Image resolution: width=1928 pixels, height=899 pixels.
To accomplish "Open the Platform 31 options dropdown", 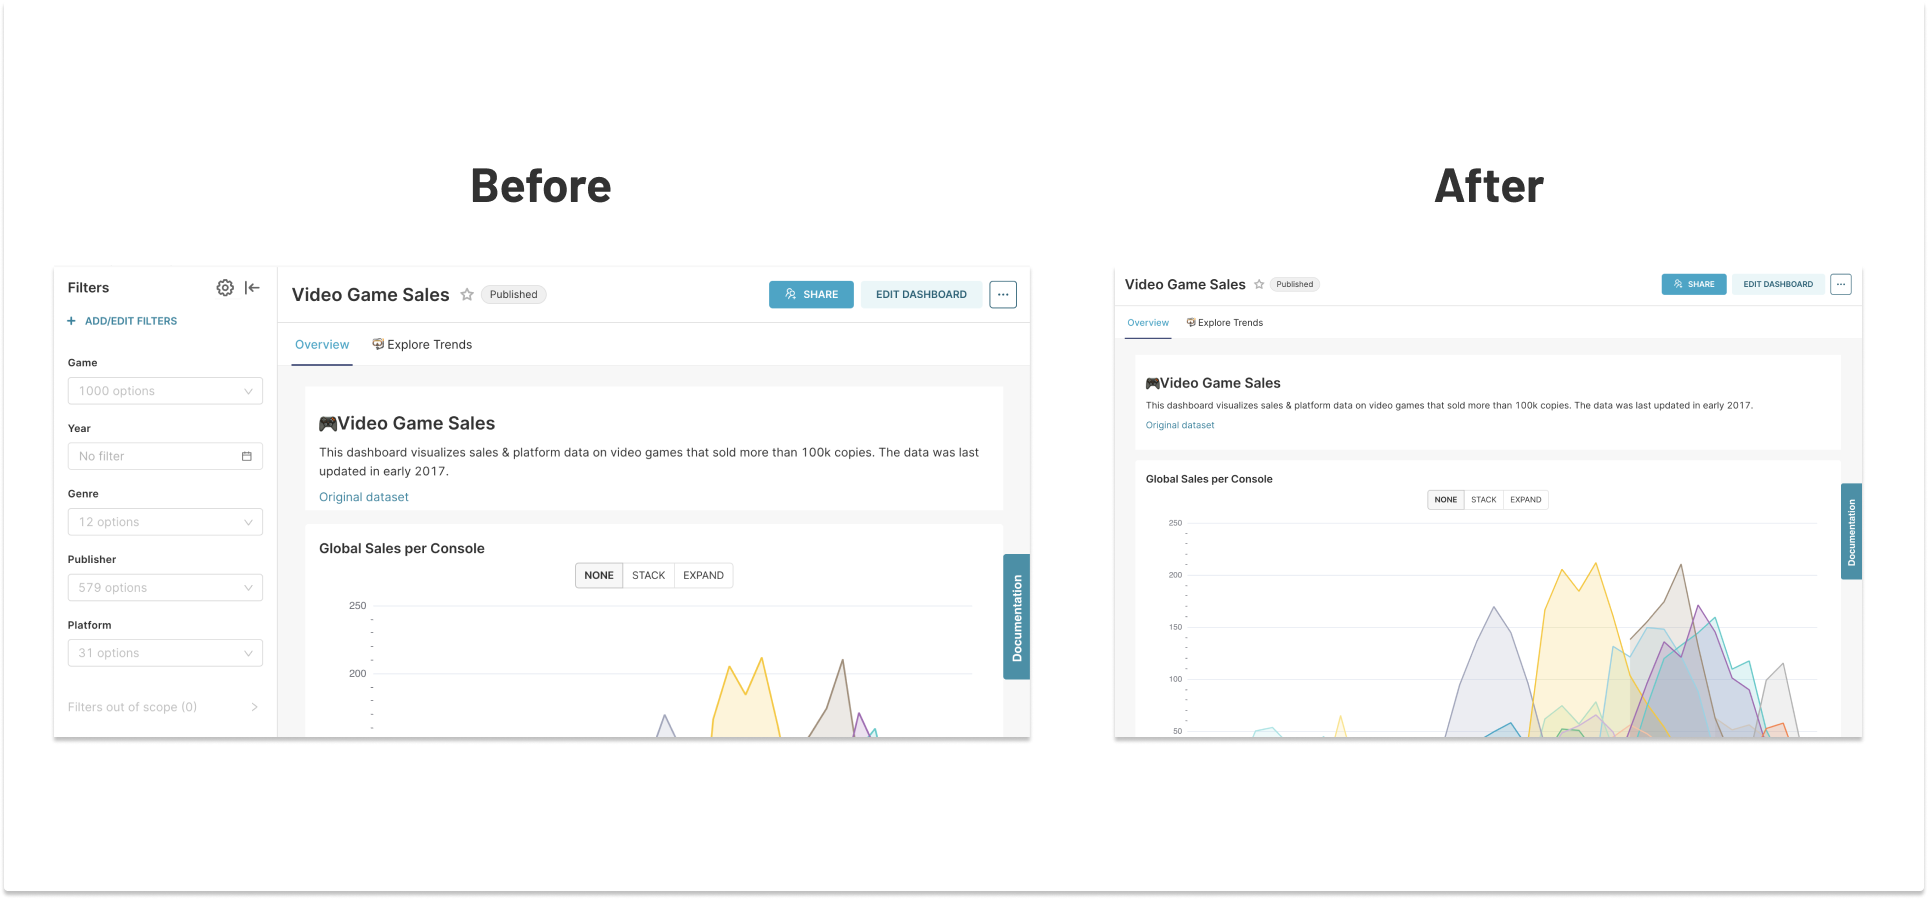I will 165,653.
